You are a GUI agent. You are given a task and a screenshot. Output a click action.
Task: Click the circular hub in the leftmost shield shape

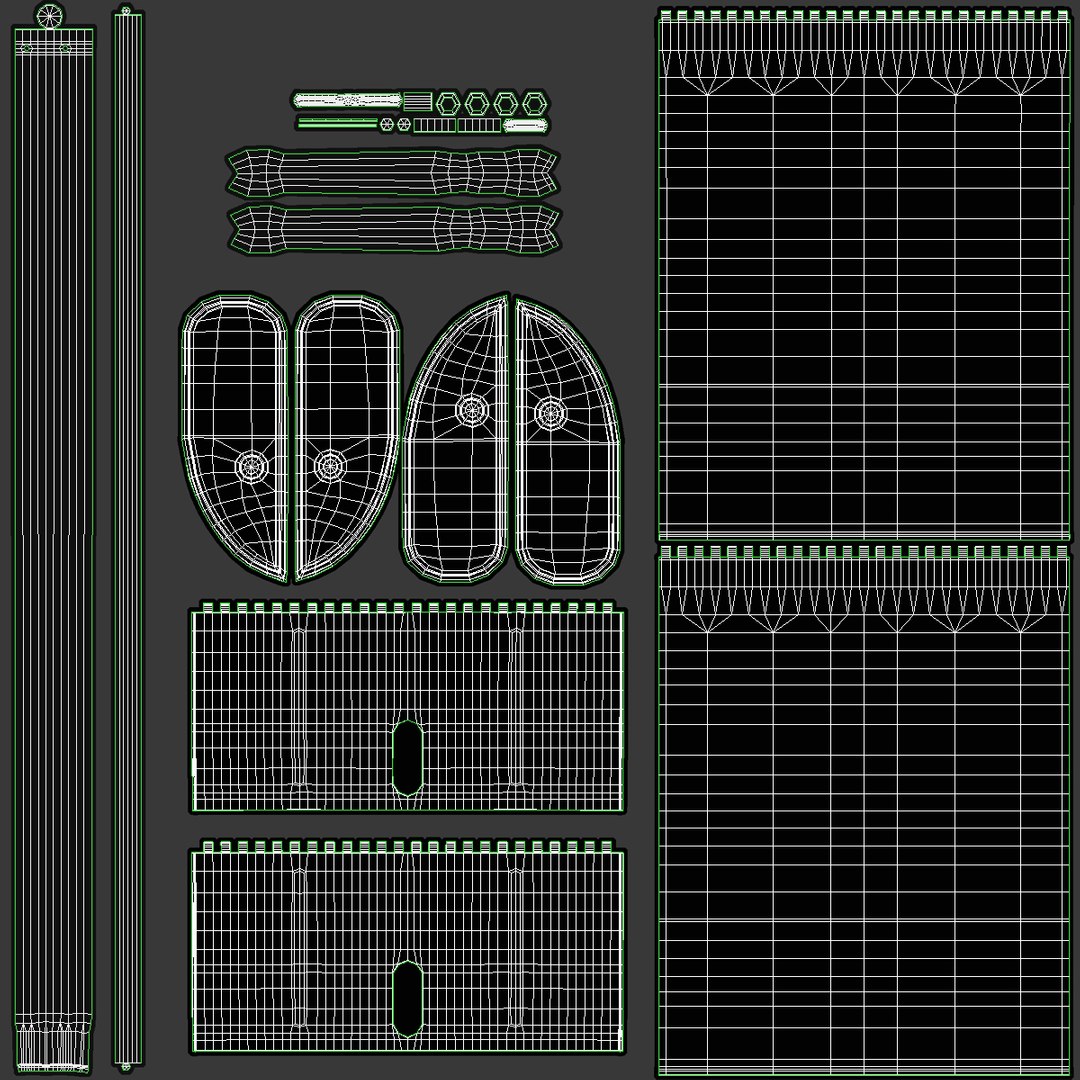point(251,467)
